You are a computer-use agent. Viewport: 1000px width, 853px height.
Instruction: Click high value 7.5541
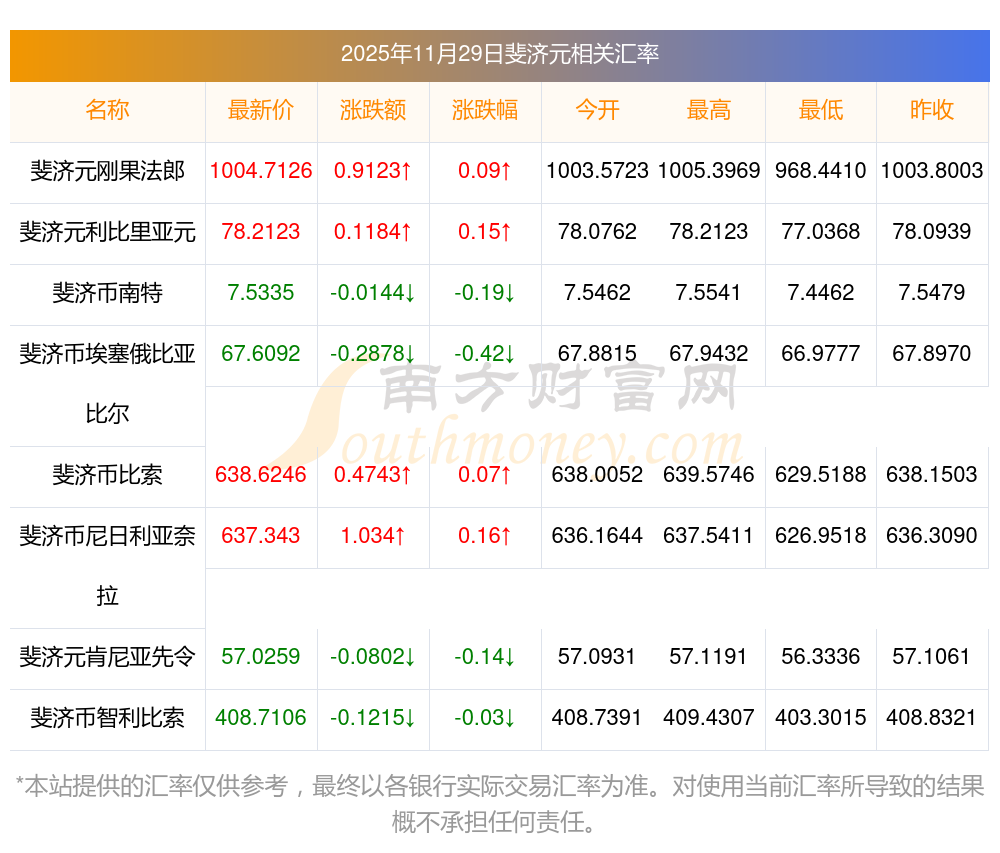[709, 293]
